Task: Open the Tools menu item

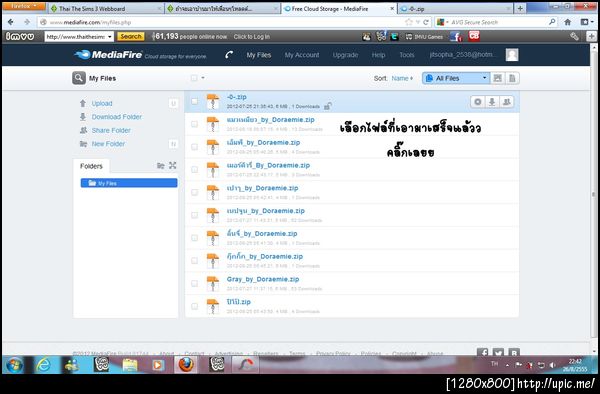Action: [x=407, y=55]
